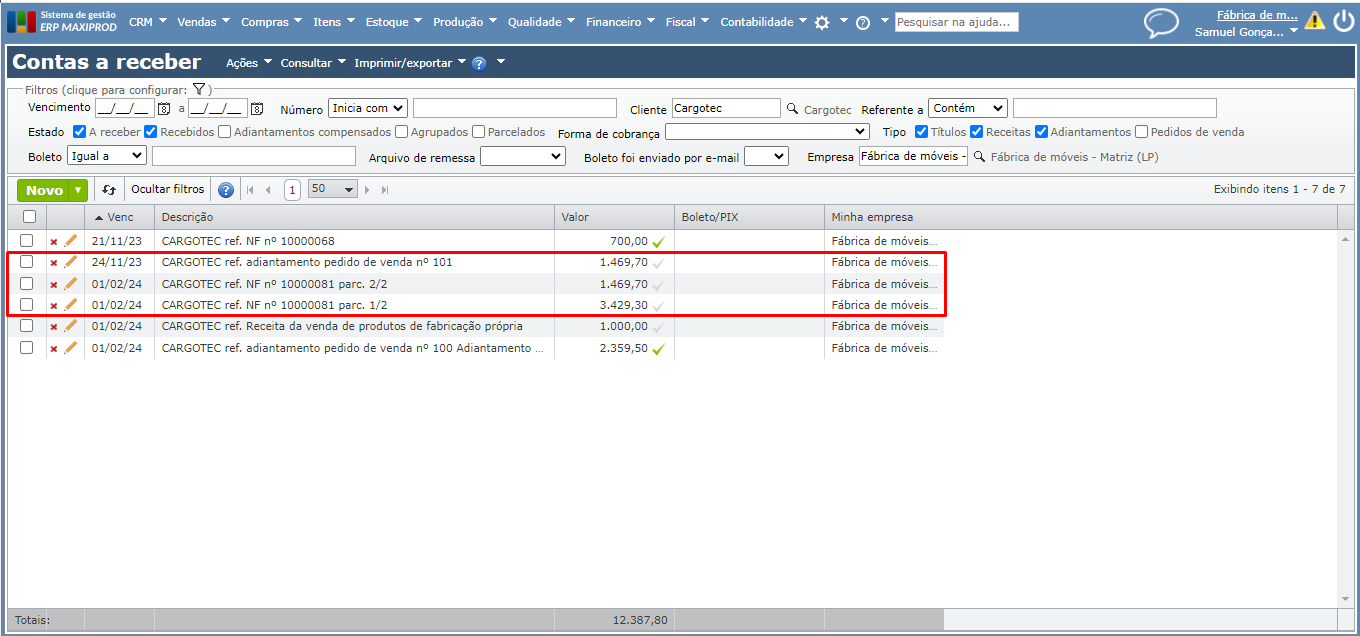The height and width of the screenshot is (636, 1360).
Task: Open the Boleto 'Igual a' dropdown
Action: click(x=107, y=156)
